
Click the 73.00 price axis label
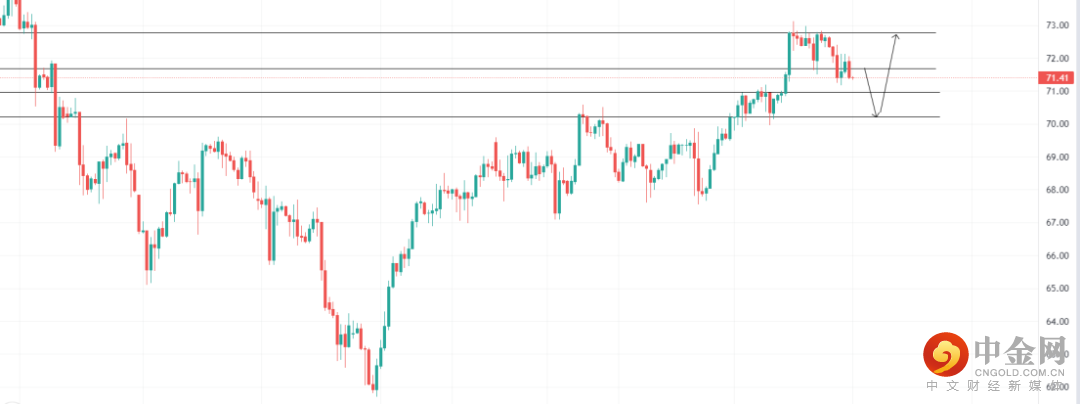[x=1057, y=25]
